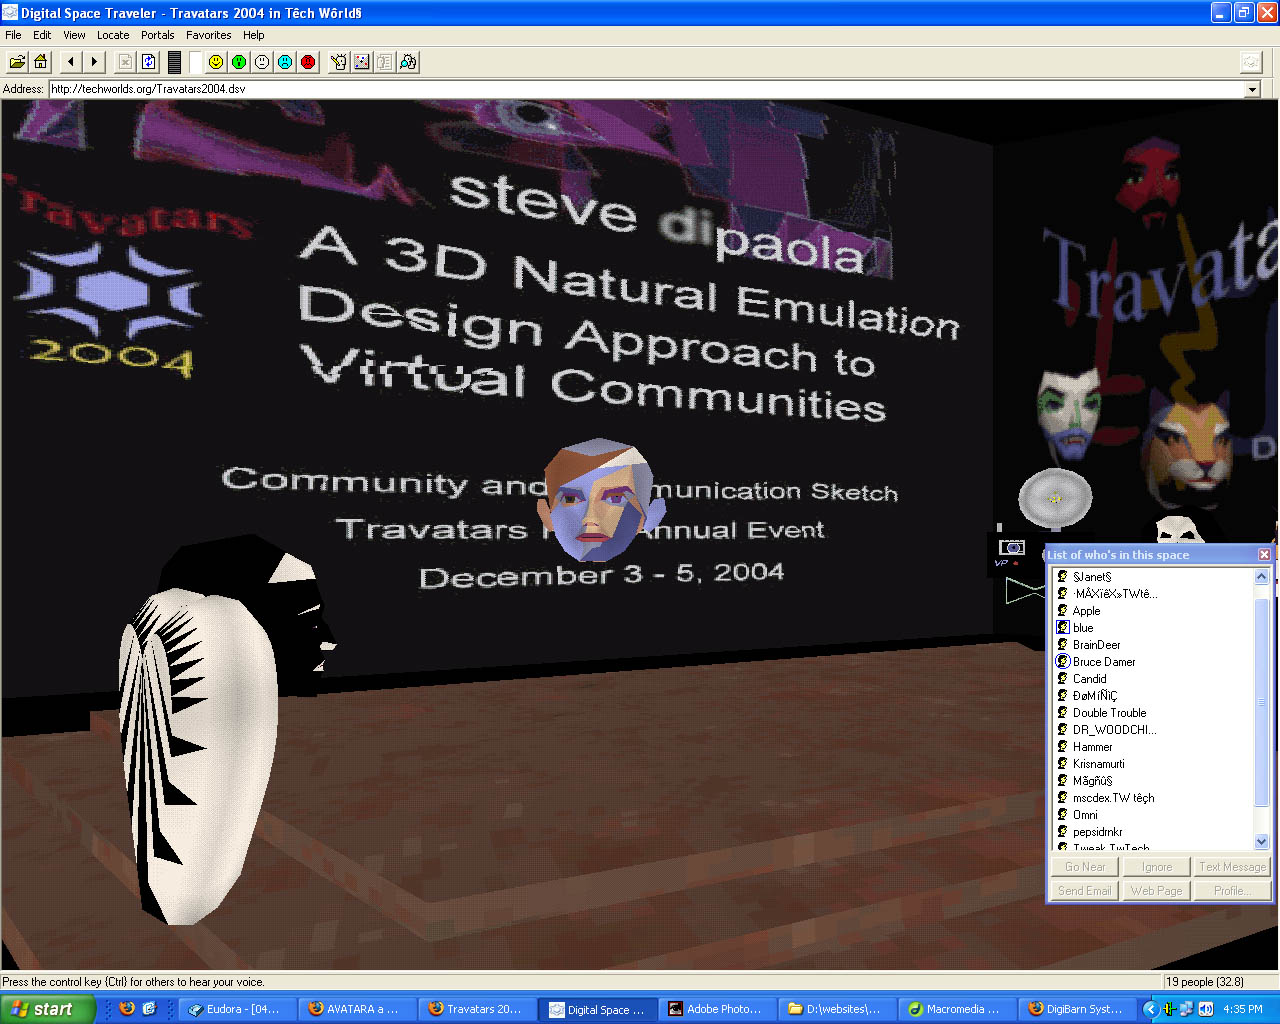Select mscdex.TW têçh in the people list
The height and width of the screenshot is (1024, 1280).
coord(1114,798)
